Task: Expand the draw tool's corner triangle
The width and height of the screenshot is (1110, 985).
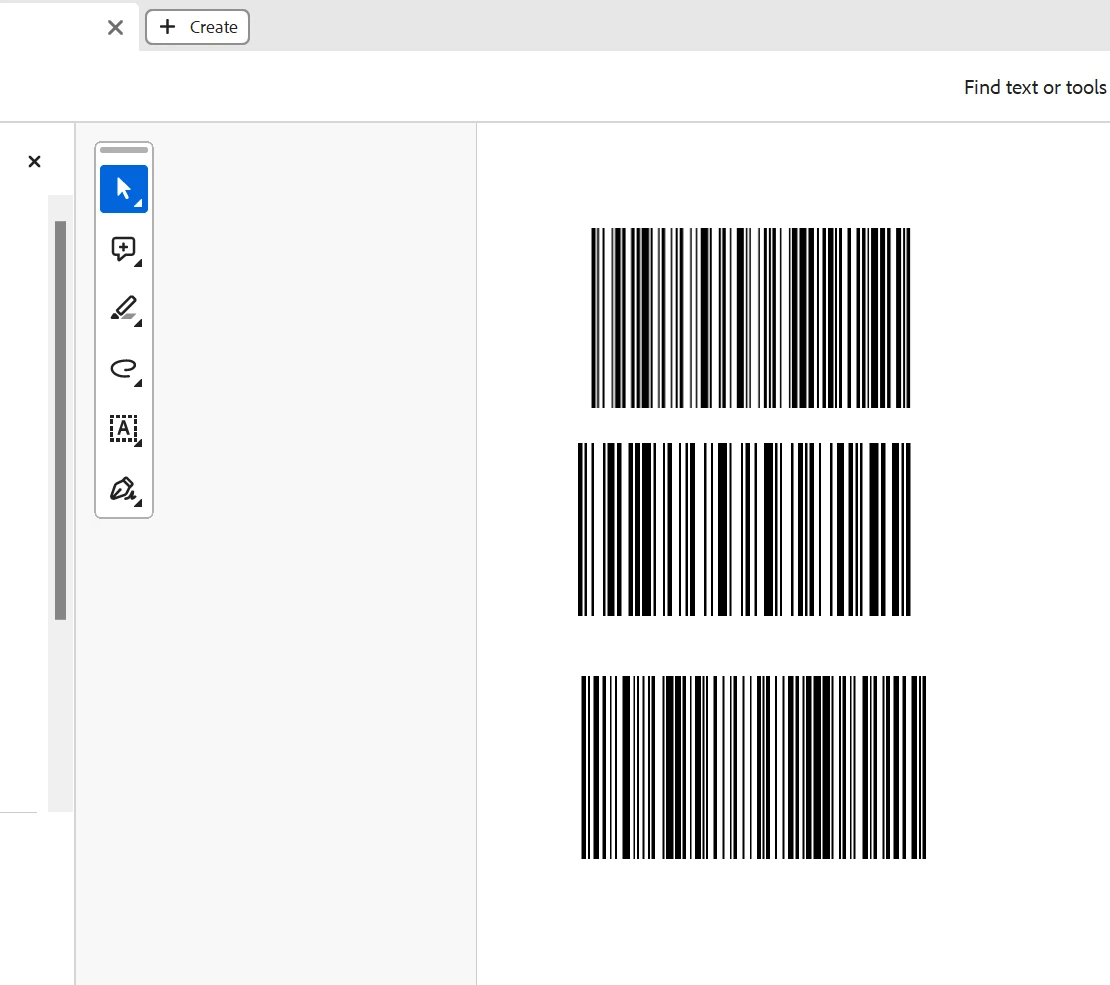Action: (139, 383)
